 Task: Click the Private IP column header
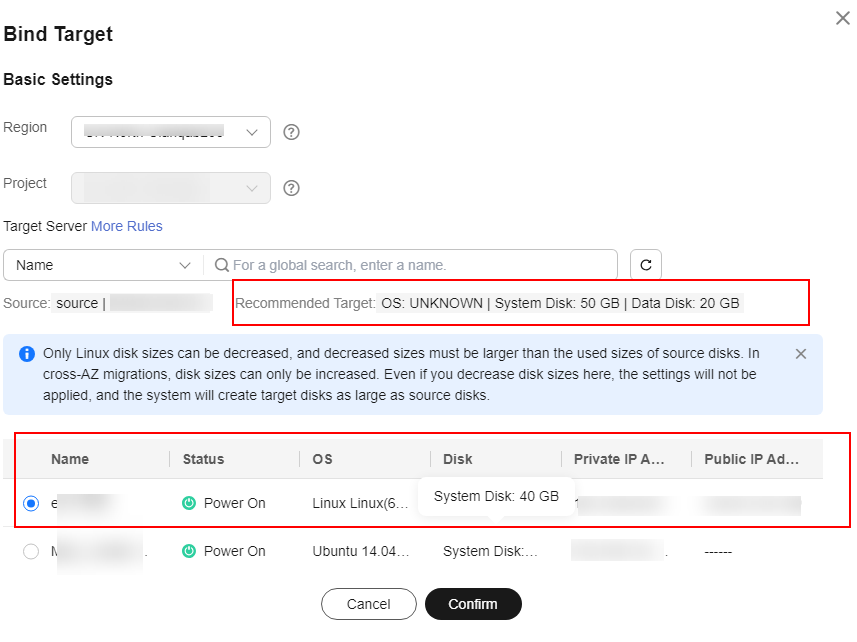[x=619, y=460]
